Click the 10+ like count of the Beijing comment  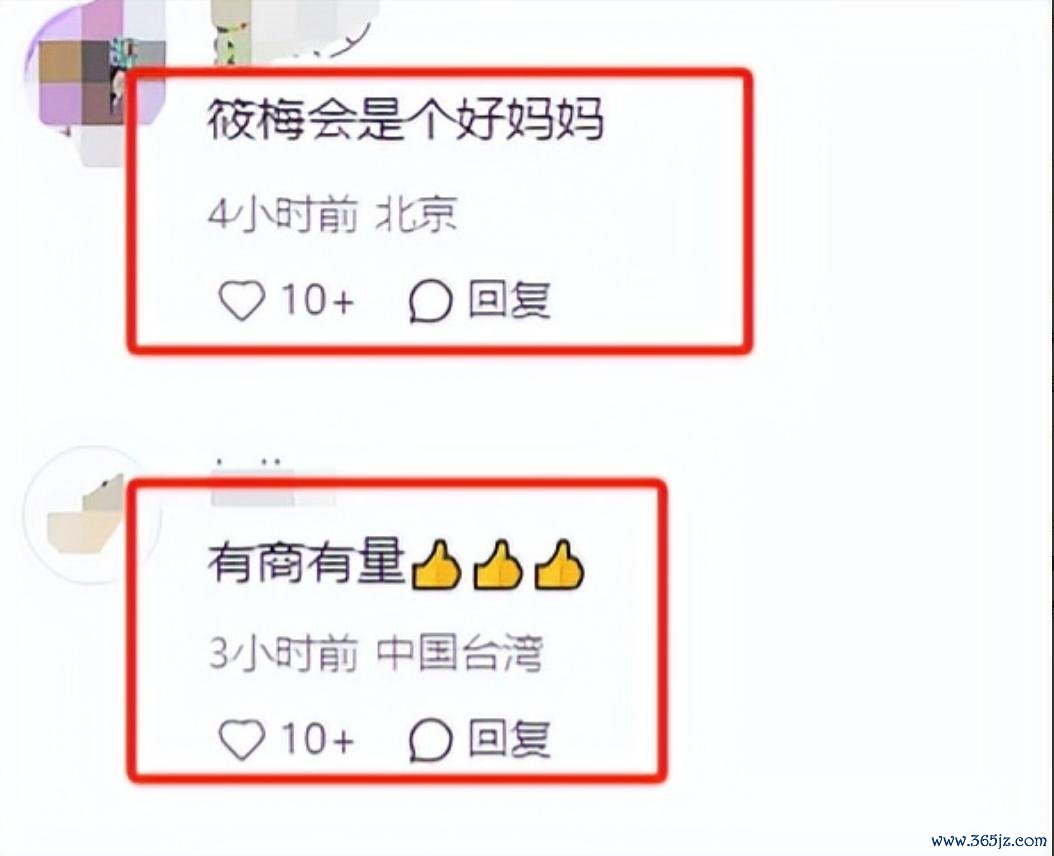(x=317, y=300)
